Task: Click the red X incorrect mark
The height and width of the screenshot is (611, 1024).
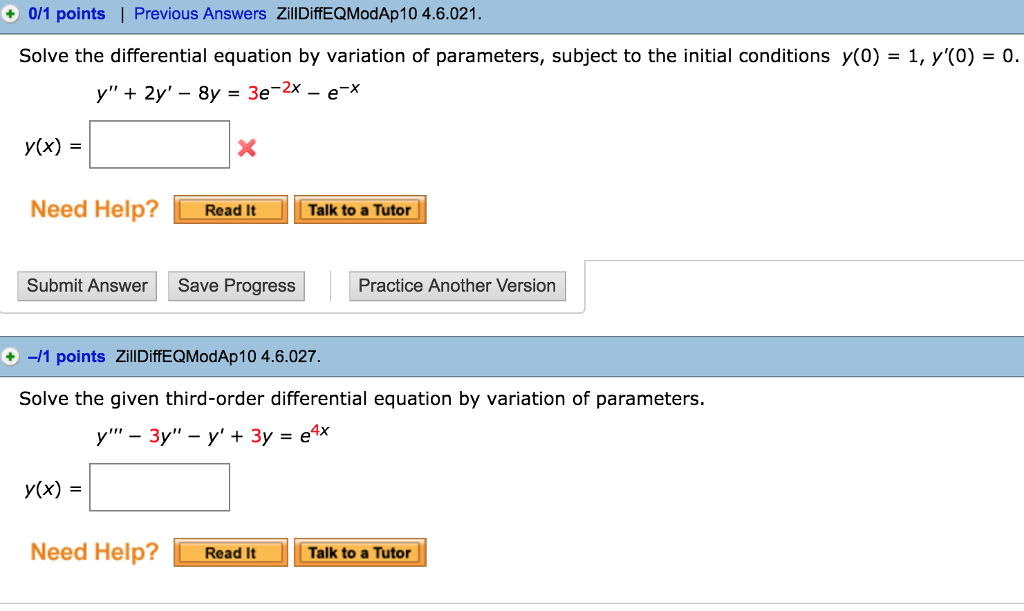Action: (247, 149)
